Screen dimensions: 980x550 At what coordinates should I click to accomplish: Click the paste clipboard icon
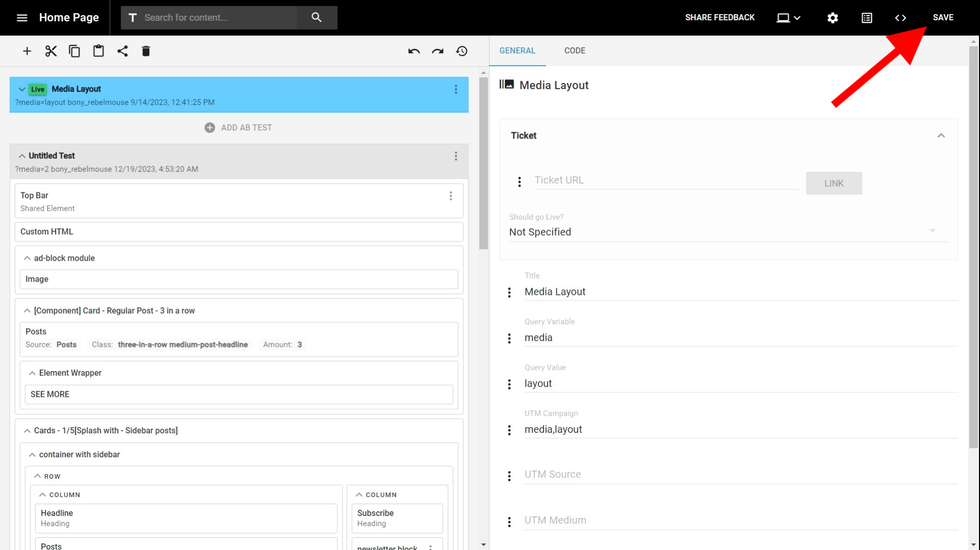(98, 51)
